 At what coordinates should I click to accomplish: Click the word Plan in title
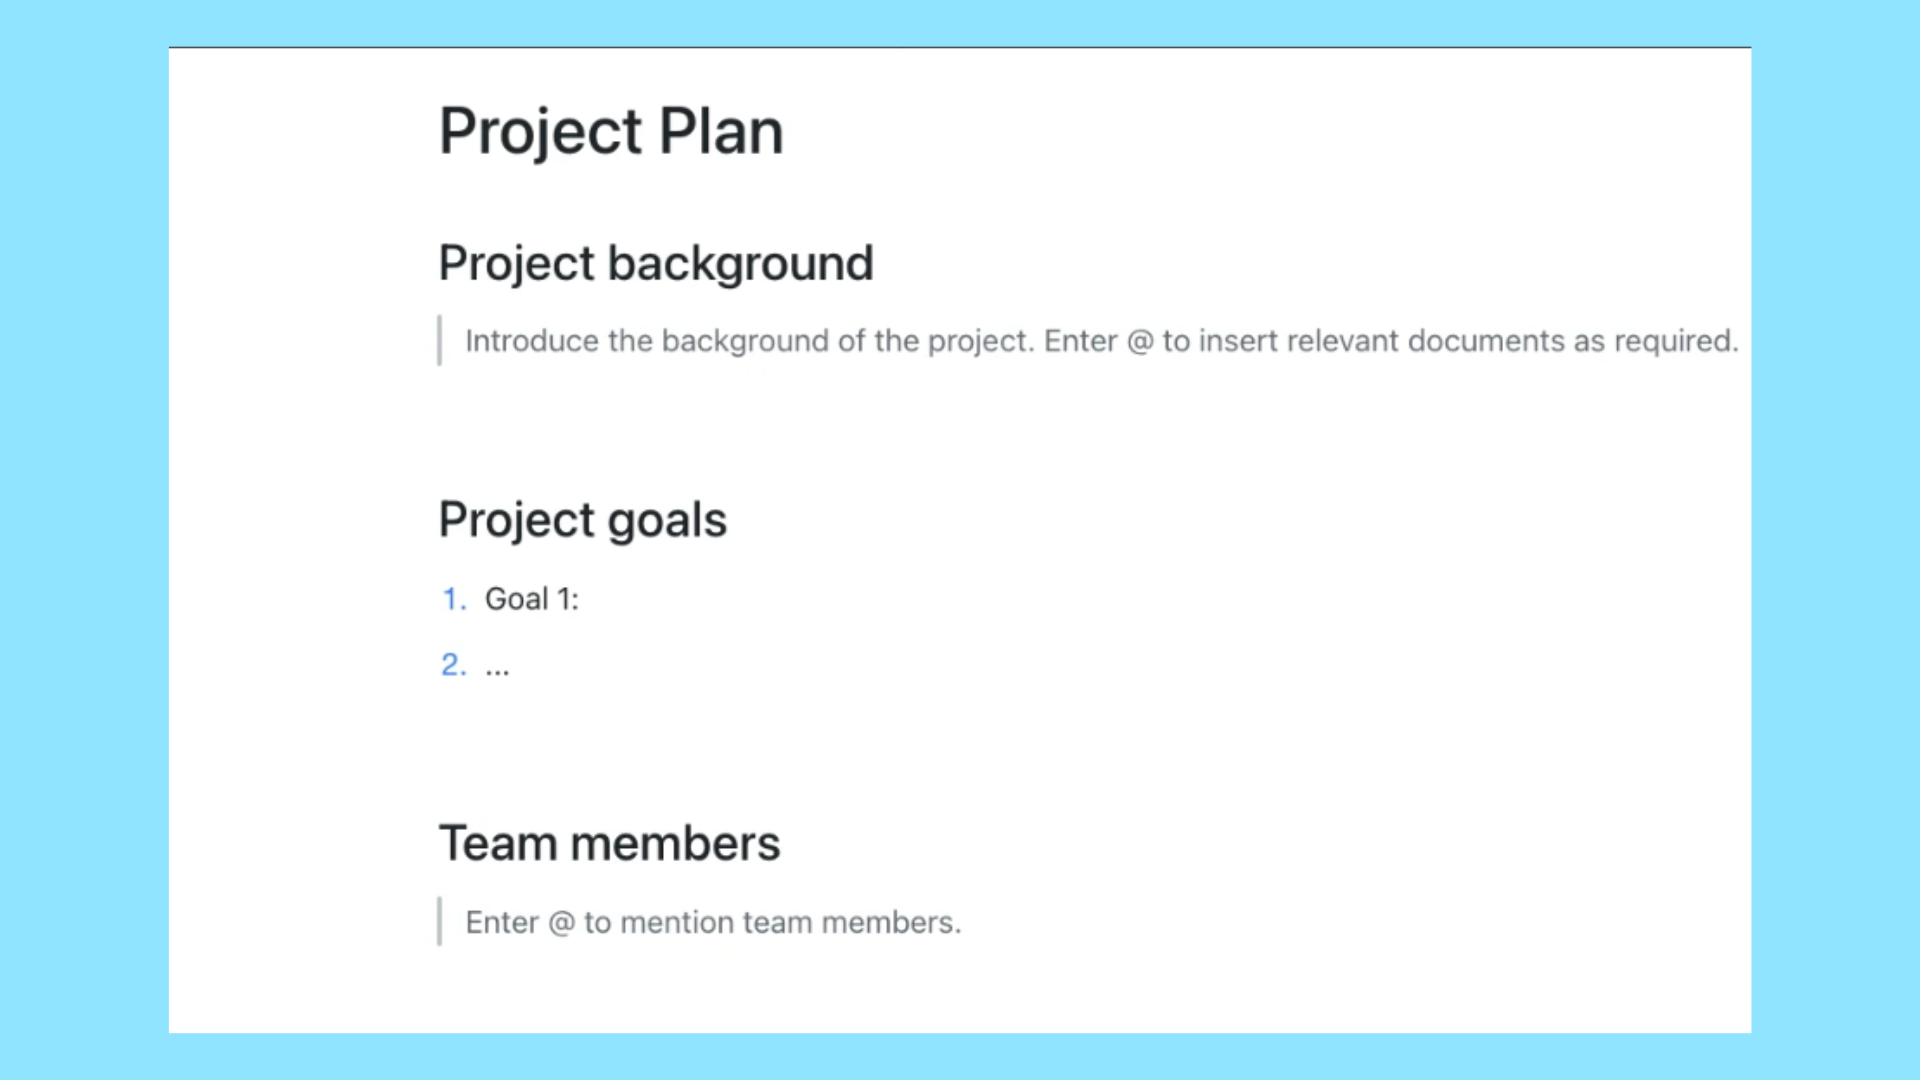pos(720,132)
